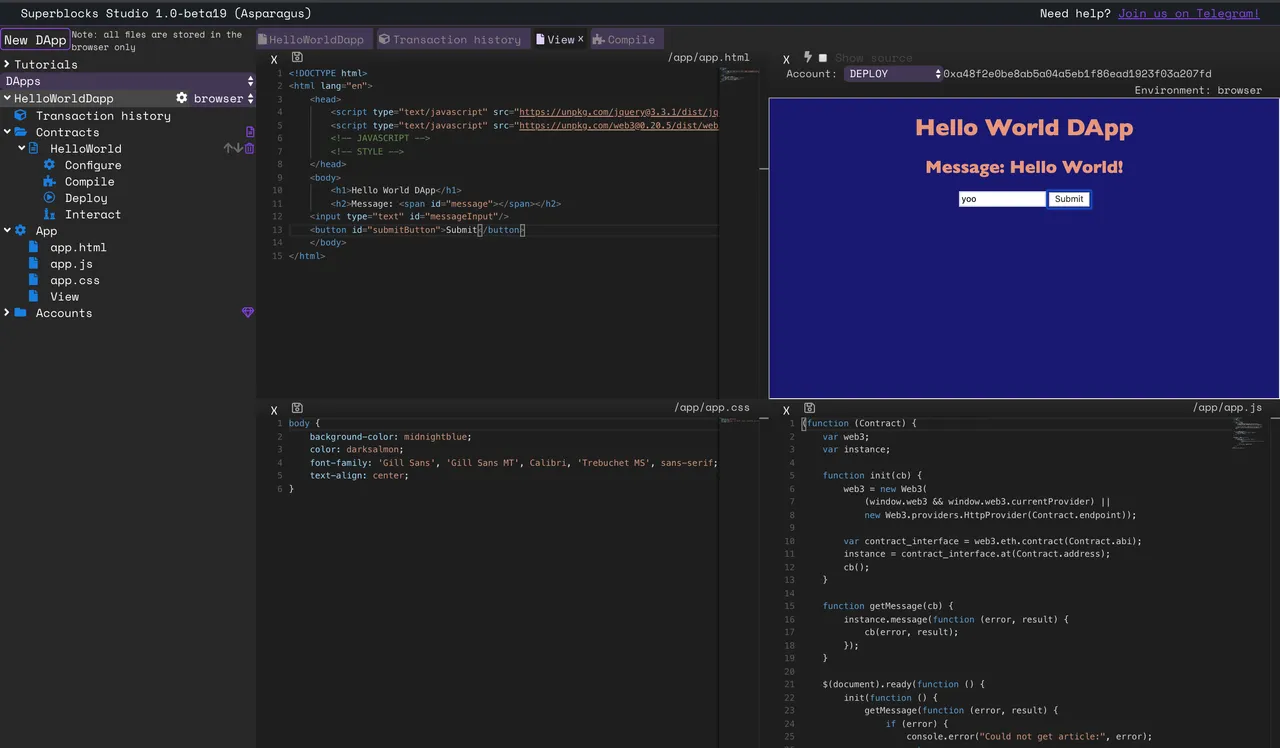
Task: Move HelloWorld contract up with up arrow
Action: pyautogui.click(x=228, y=148)
